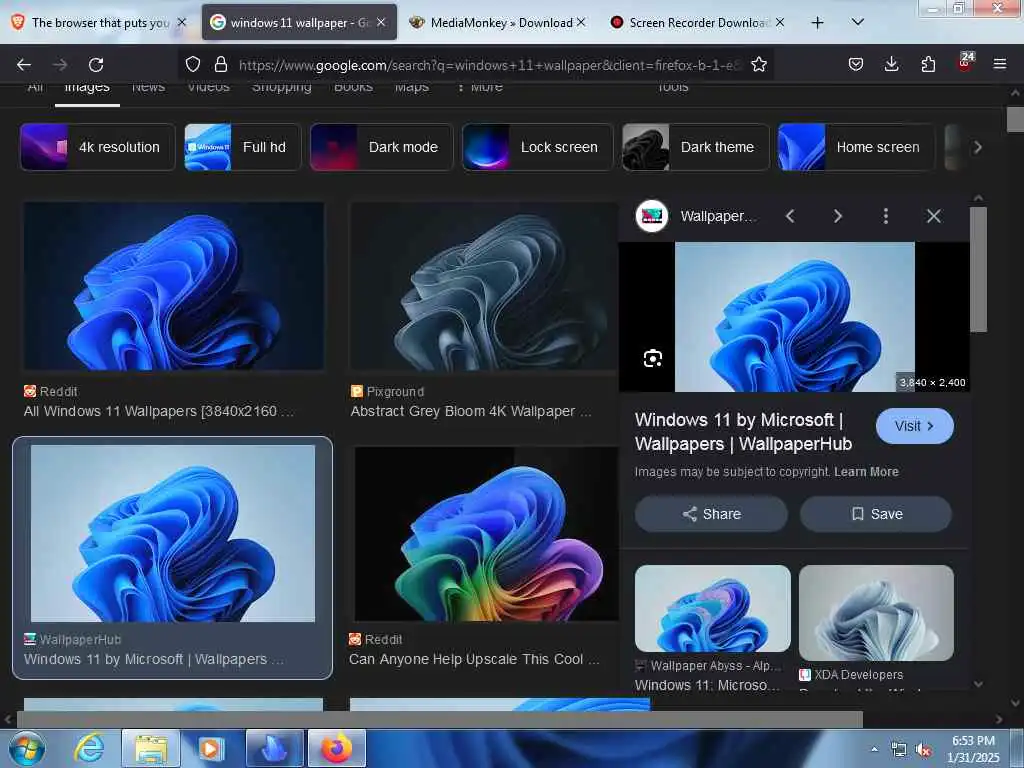The width and height of the screenshot is (1024, 768).
Task: Open the selected WallpaperHub blue bloom thumbnail
Action: click(172, 533)
